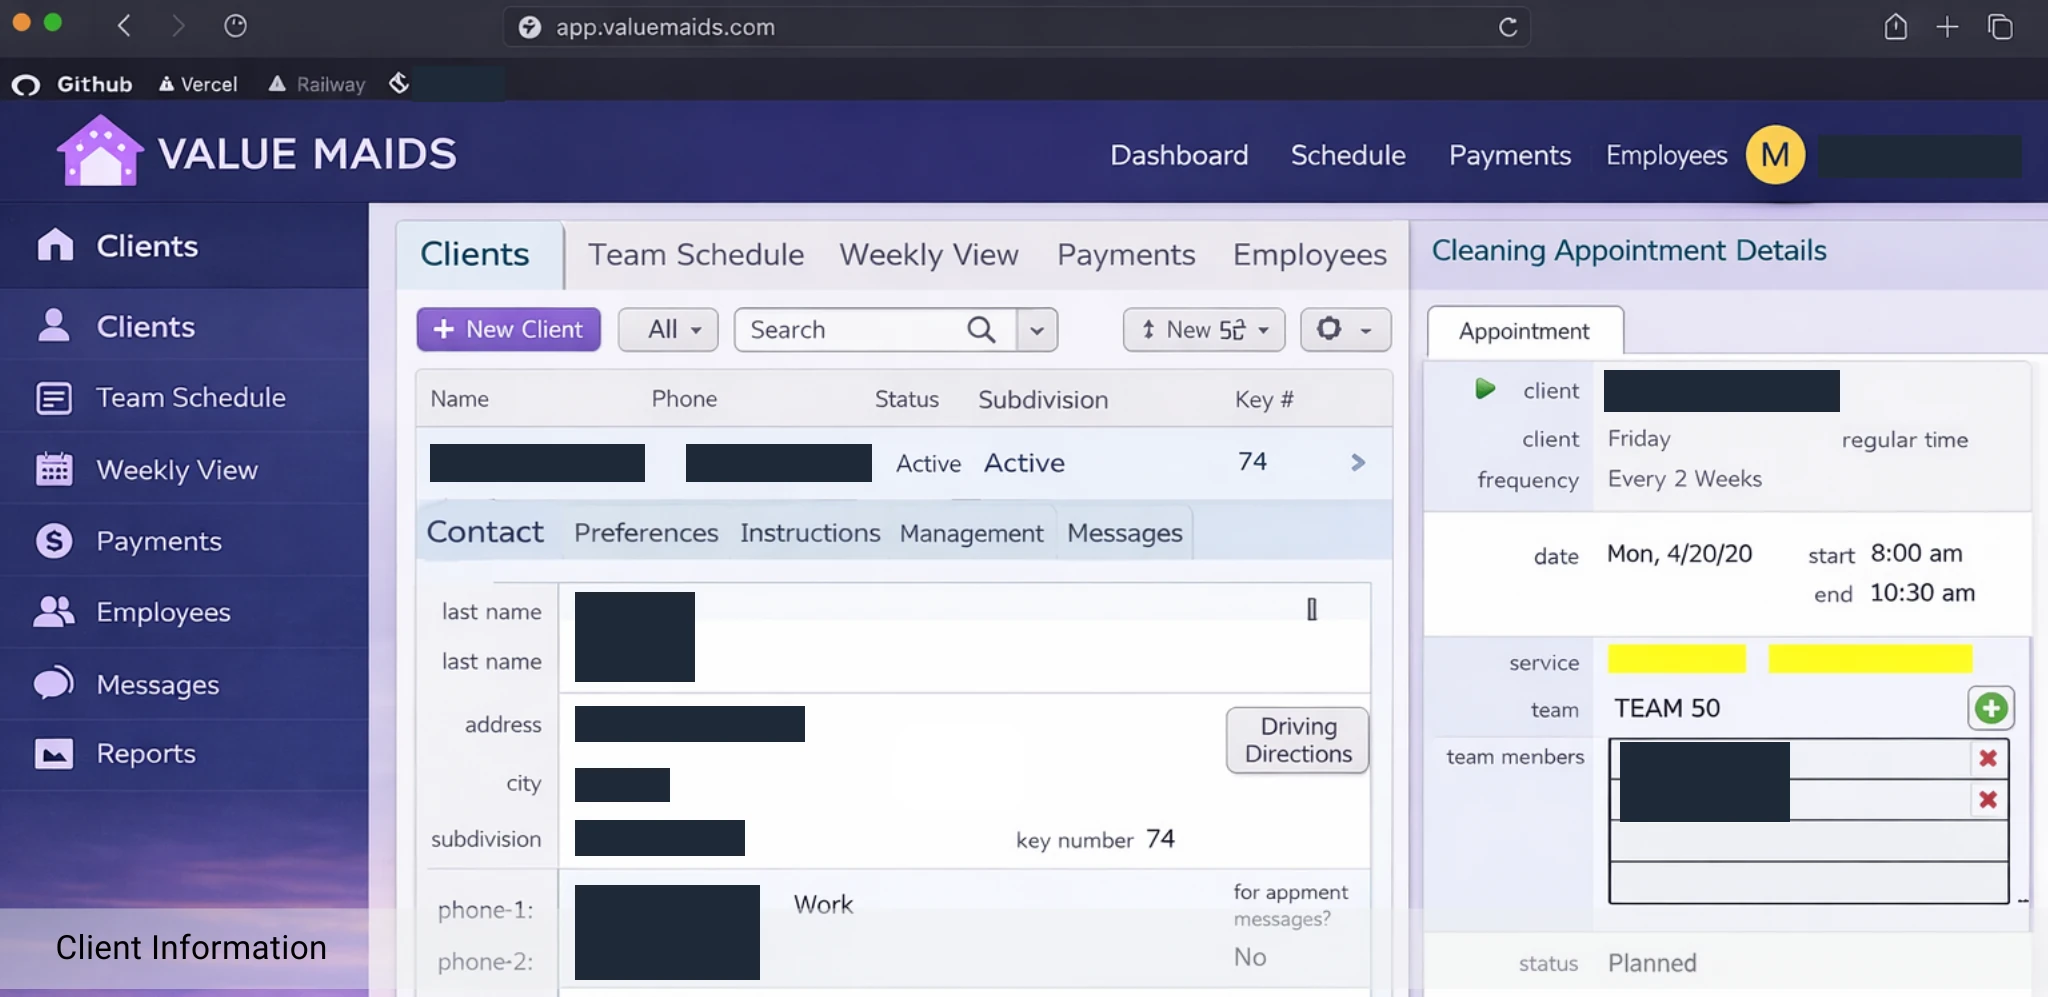
Task: Click the Work phone type label
Action: click(823, 905)
